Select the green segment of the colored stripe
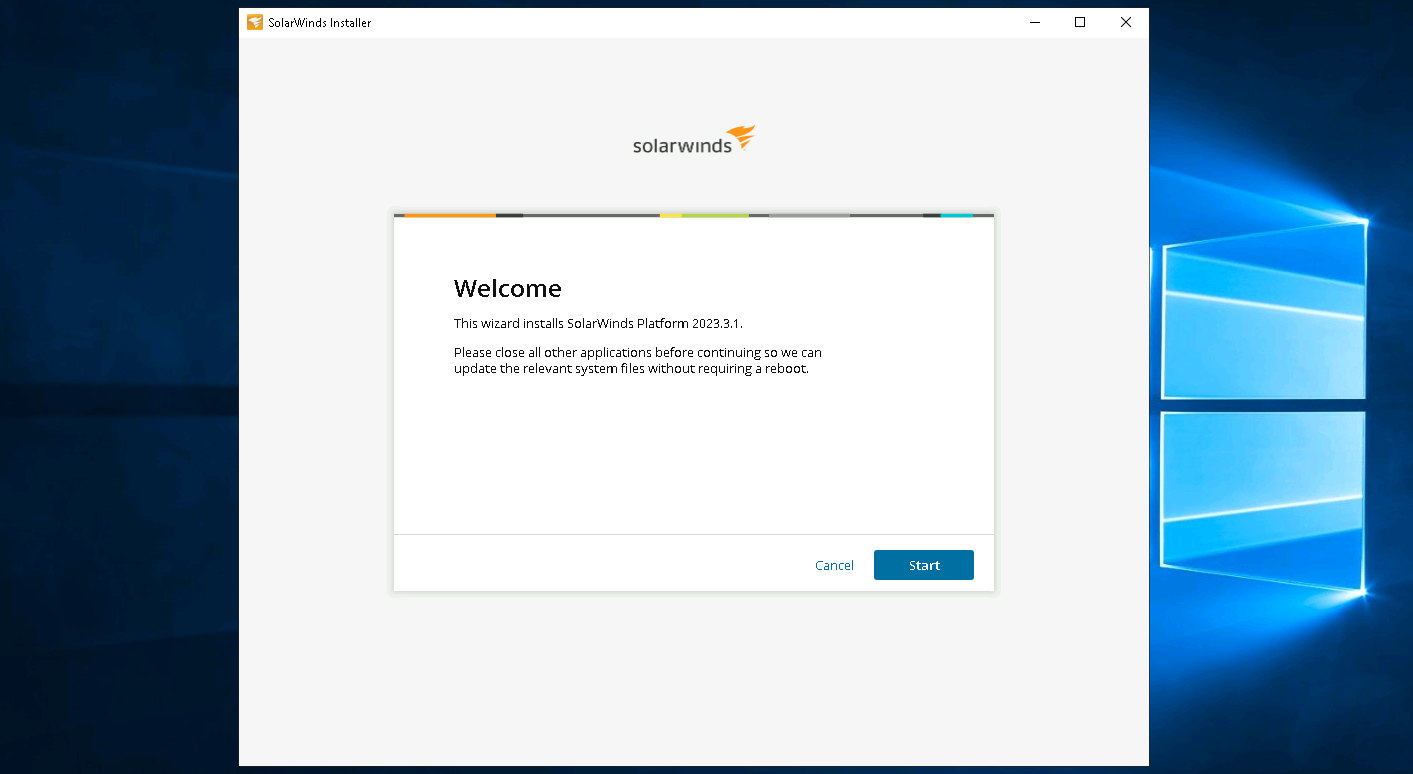 coord(715,215)
